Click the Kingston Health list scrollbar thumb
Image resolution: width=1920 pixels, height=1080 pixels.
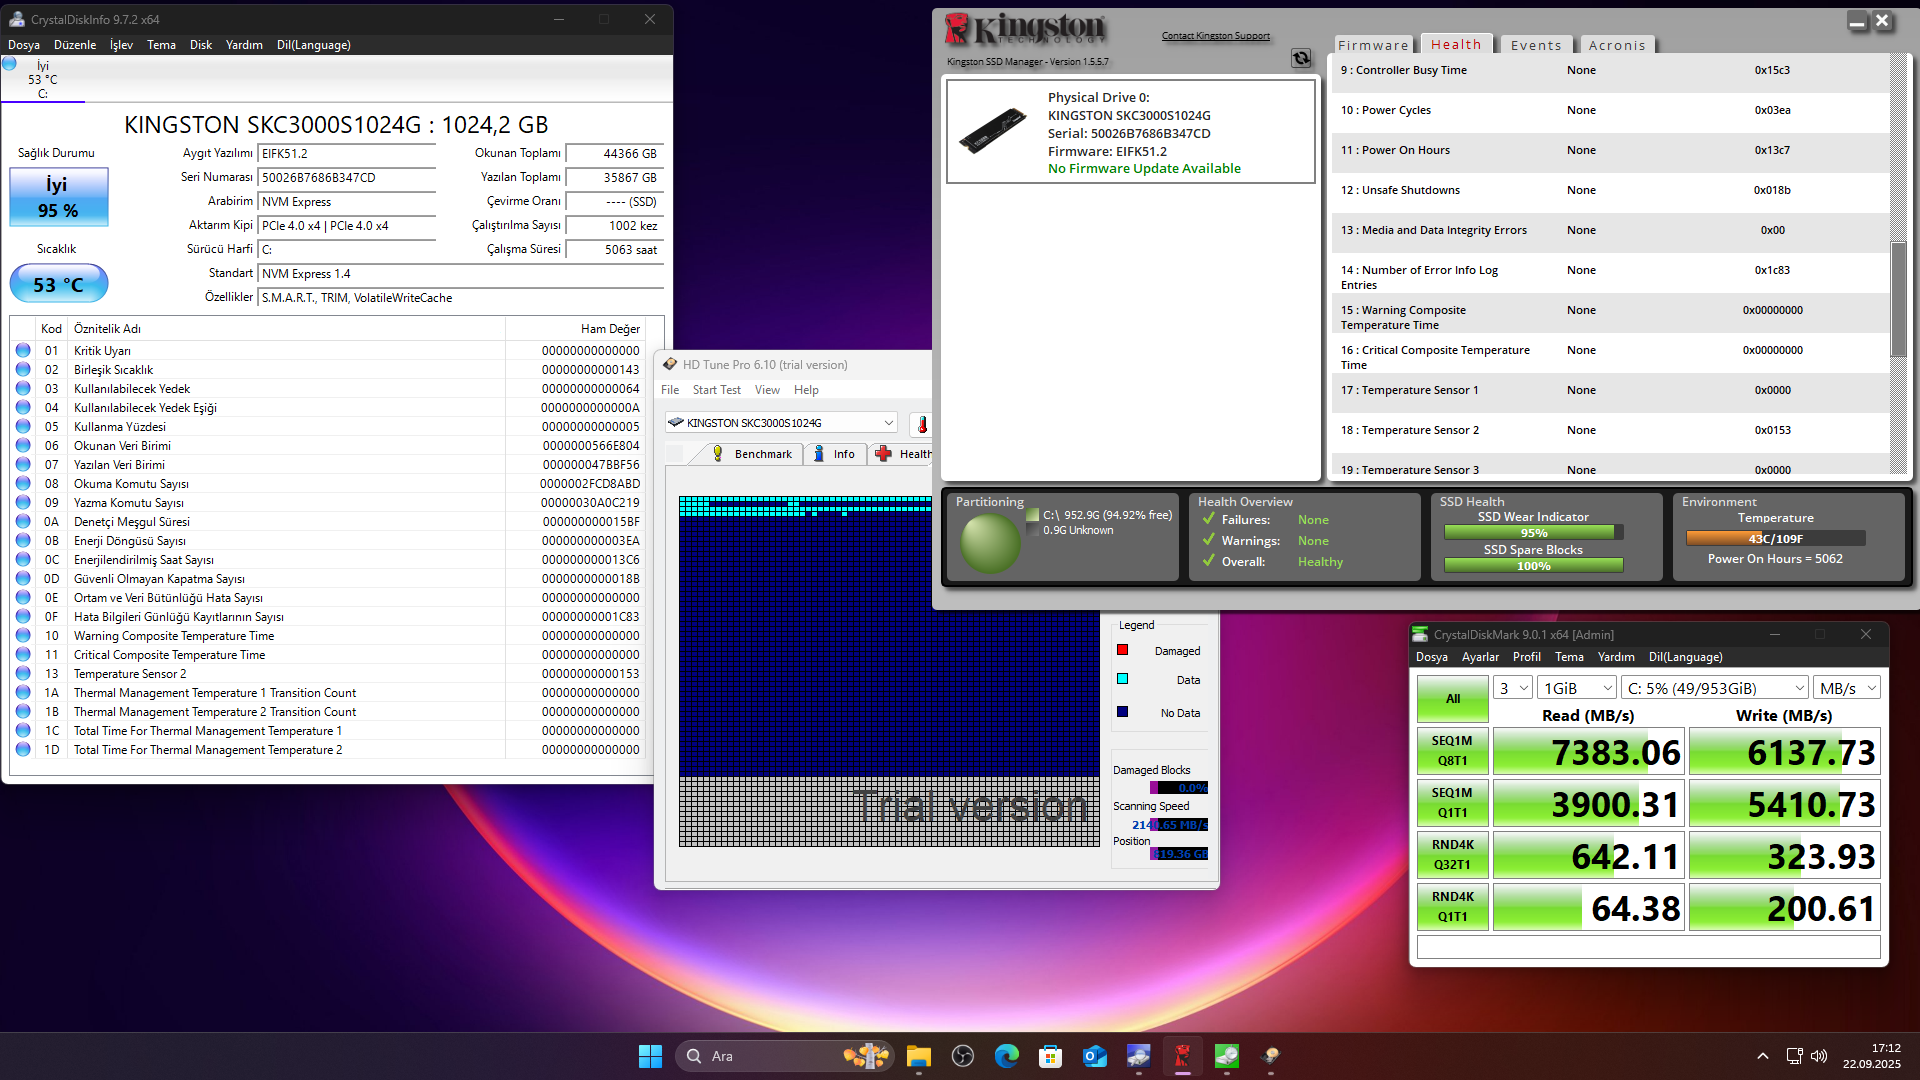[x=1898, y=299]
